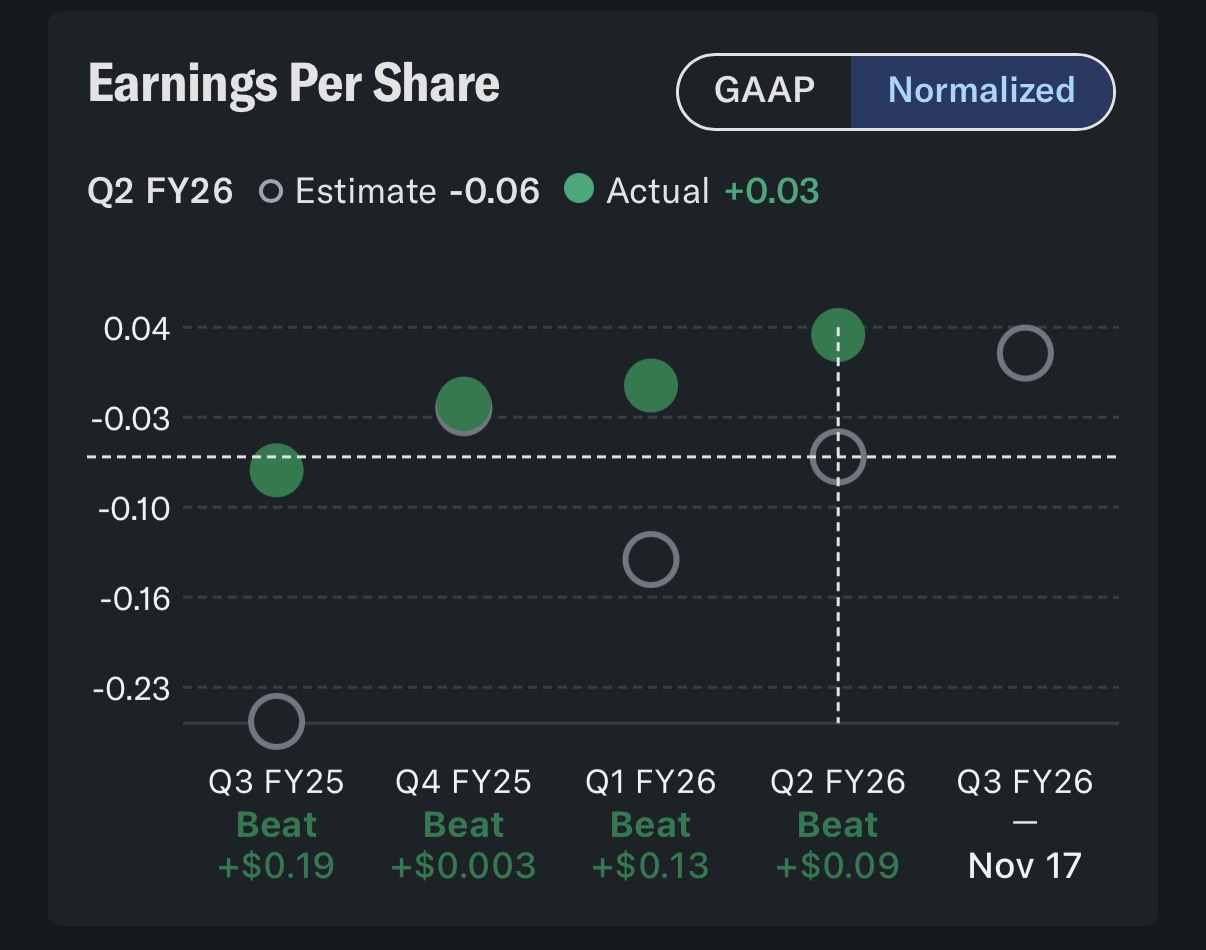The height and width of the screenshot is (950, 1206).
Task: Switch to GAAP earnings view
Action: (x=765, y=91)
